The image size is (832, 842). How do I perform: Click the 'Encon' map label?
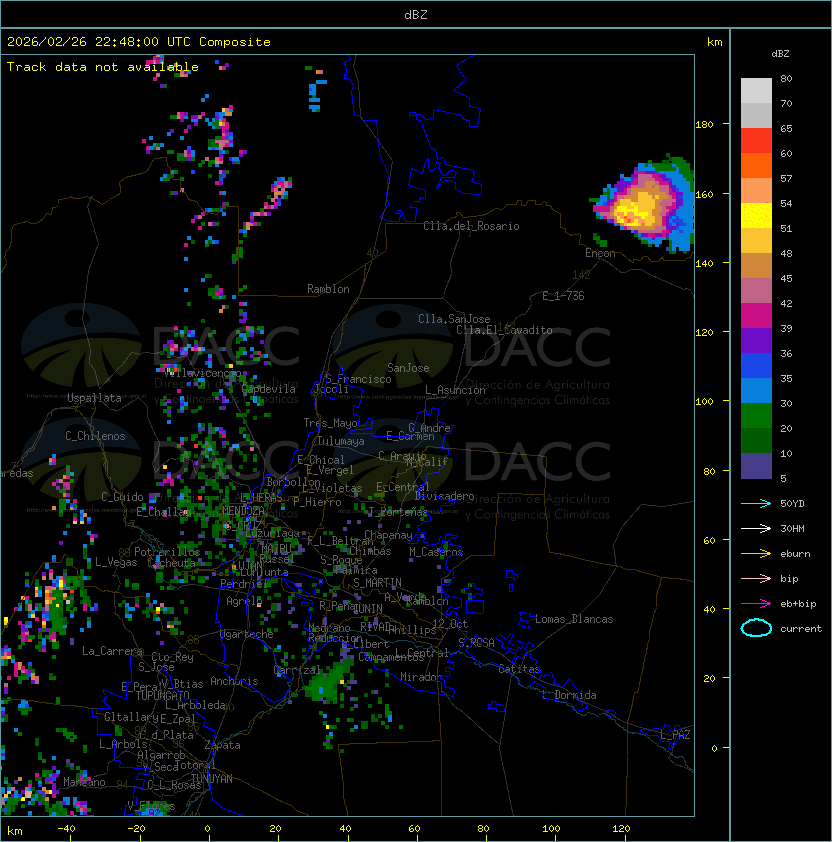600,253
